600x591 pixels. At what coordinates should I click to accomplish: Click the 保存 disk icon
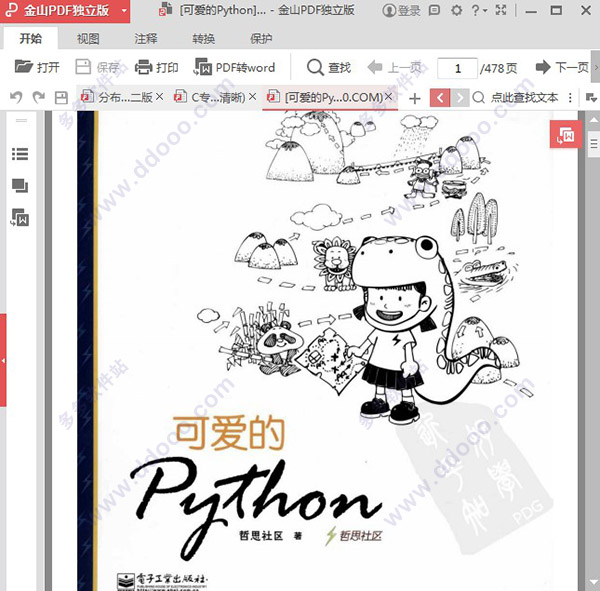[83, 67]
